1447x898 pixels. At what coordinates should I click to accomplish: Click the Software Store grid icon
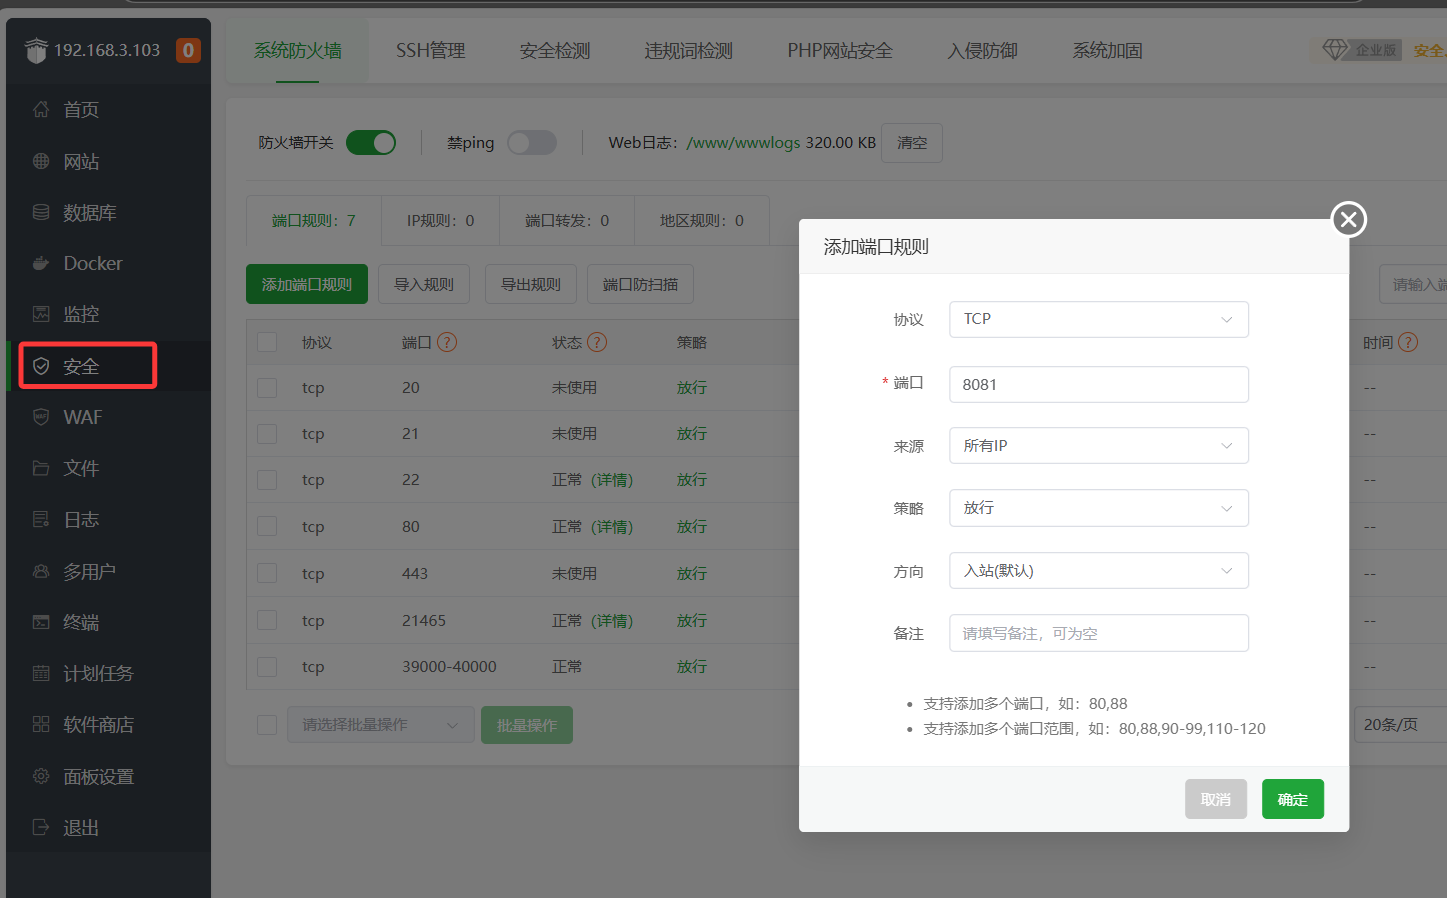[41, 724]
